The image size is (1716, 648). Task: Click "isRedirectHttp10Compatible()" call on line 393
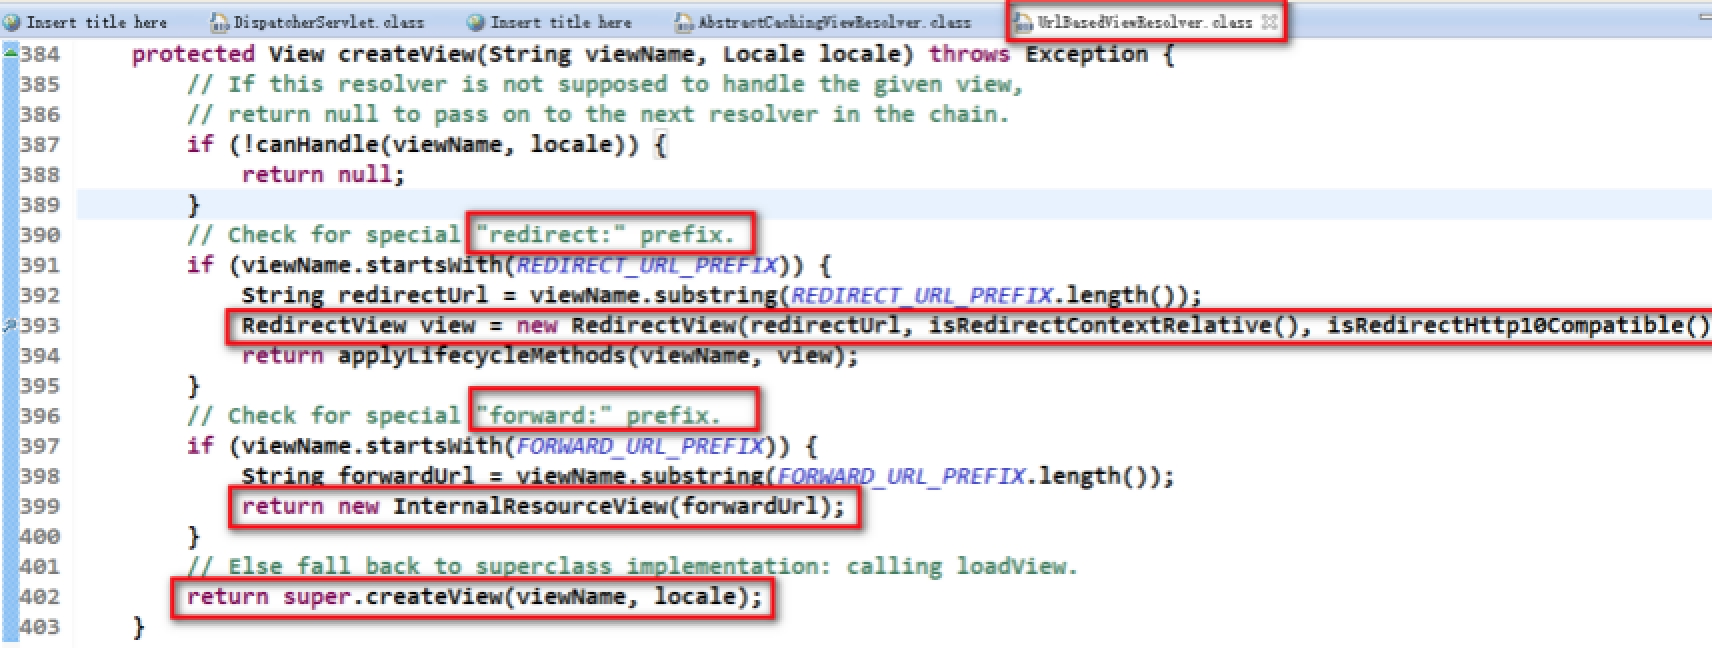pos(1519,325)
